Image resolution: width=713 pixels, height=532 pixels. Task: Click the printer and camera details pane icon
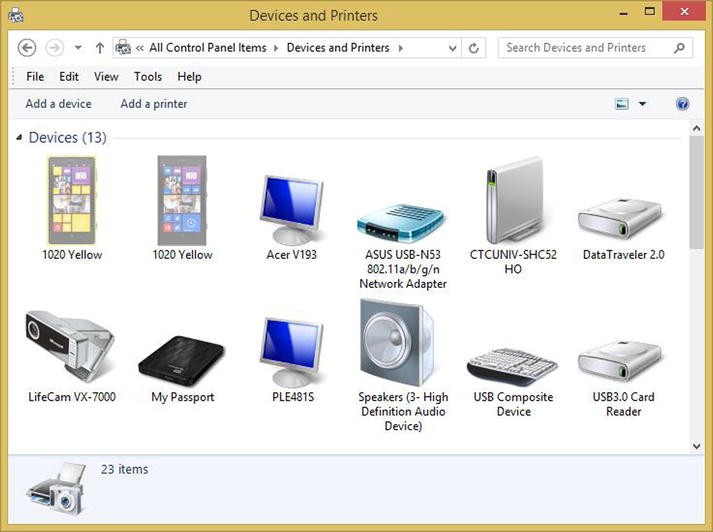(57, 489)
